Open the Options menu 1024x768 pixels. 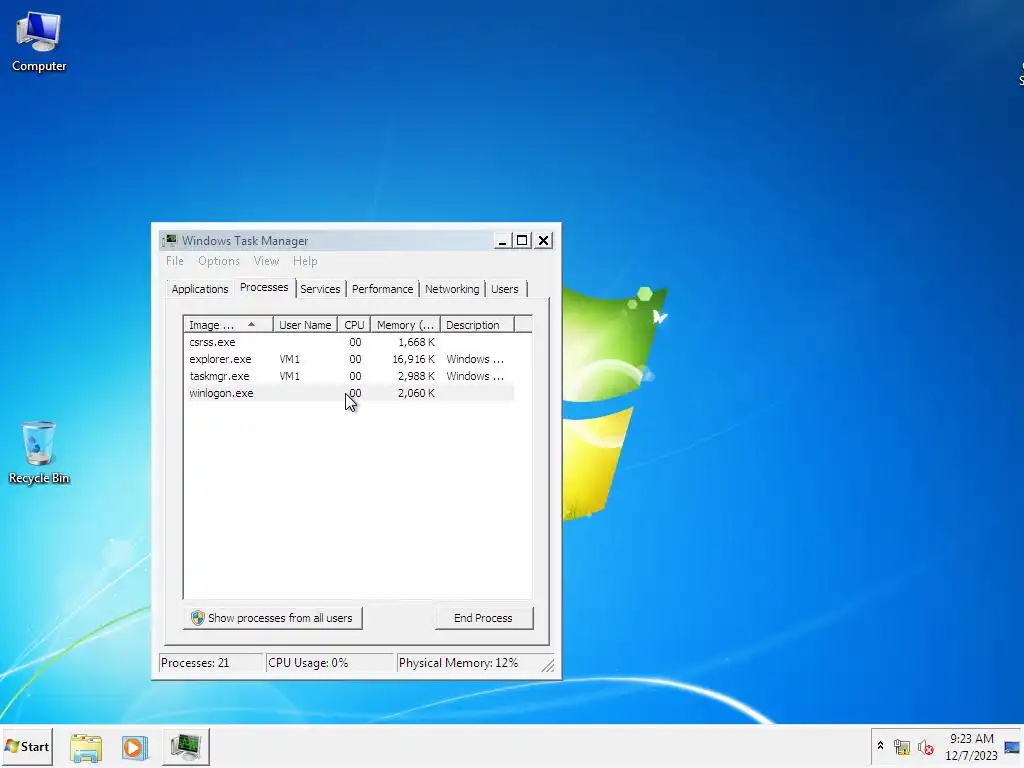click(219, 261)
